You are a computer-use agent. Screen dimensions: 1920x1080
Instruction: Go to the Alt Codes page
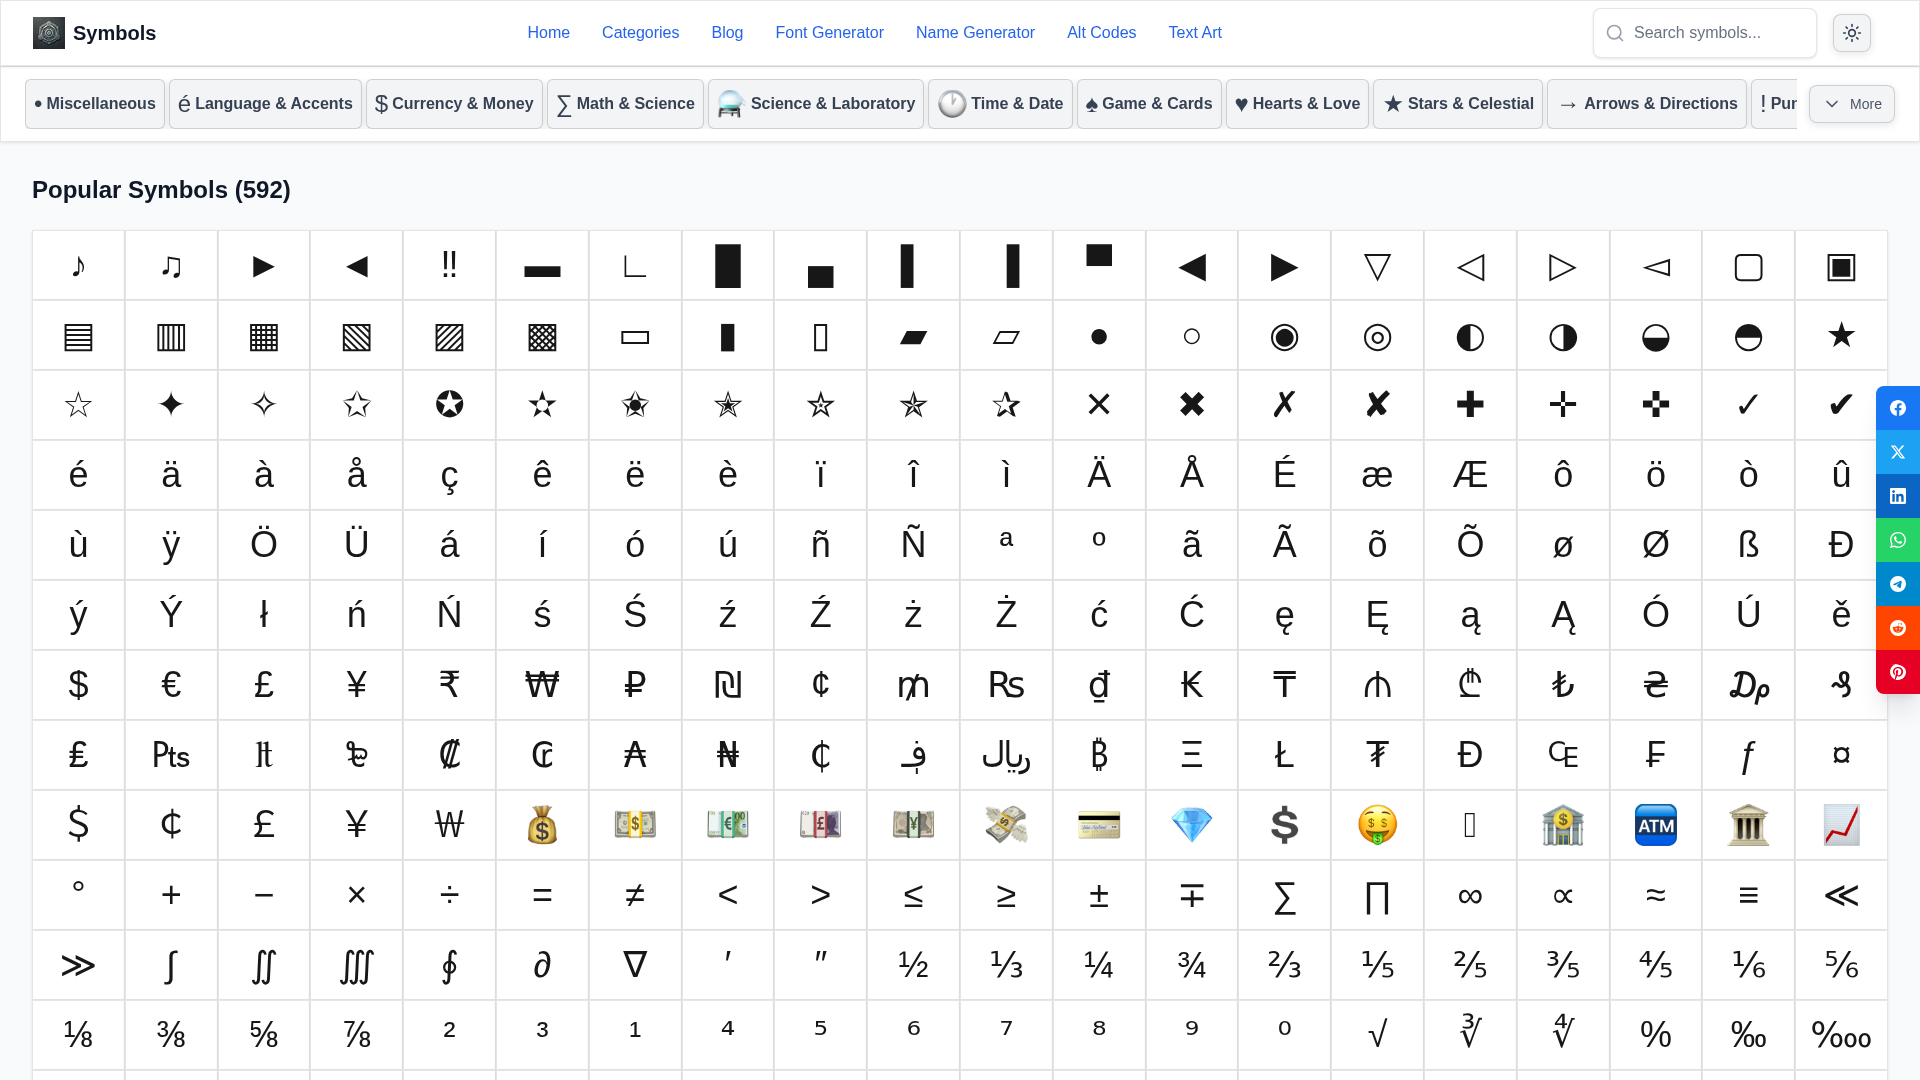click(1101, 33)
